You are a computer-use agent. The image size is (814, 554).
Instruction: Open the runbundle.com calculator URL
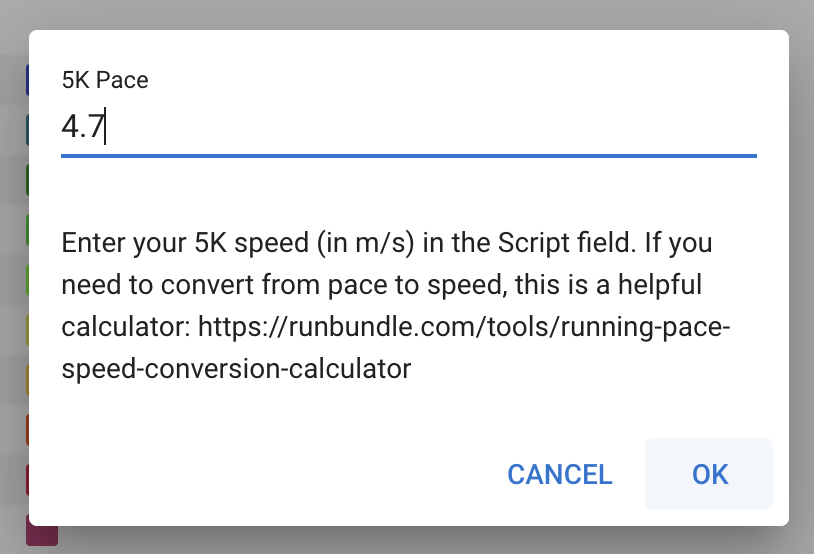(465, 326)
